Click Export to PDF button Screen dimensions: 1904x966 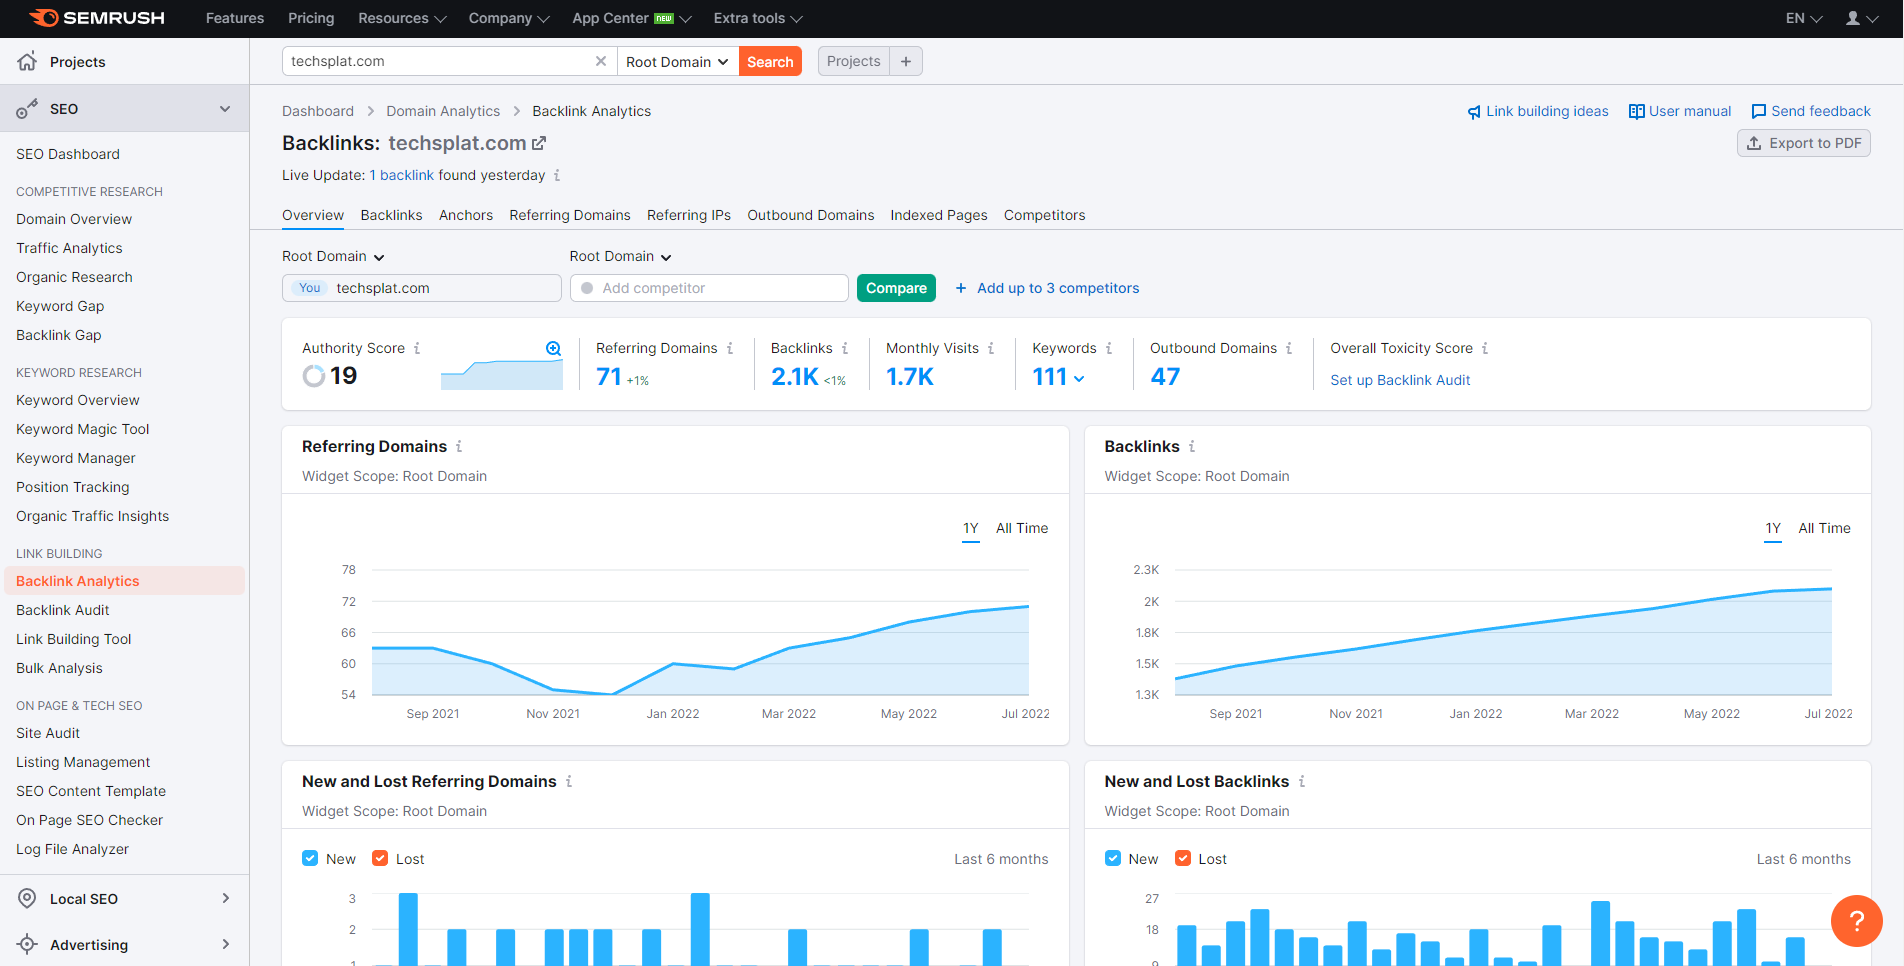pyautogui.click(x=1804, y=143)
